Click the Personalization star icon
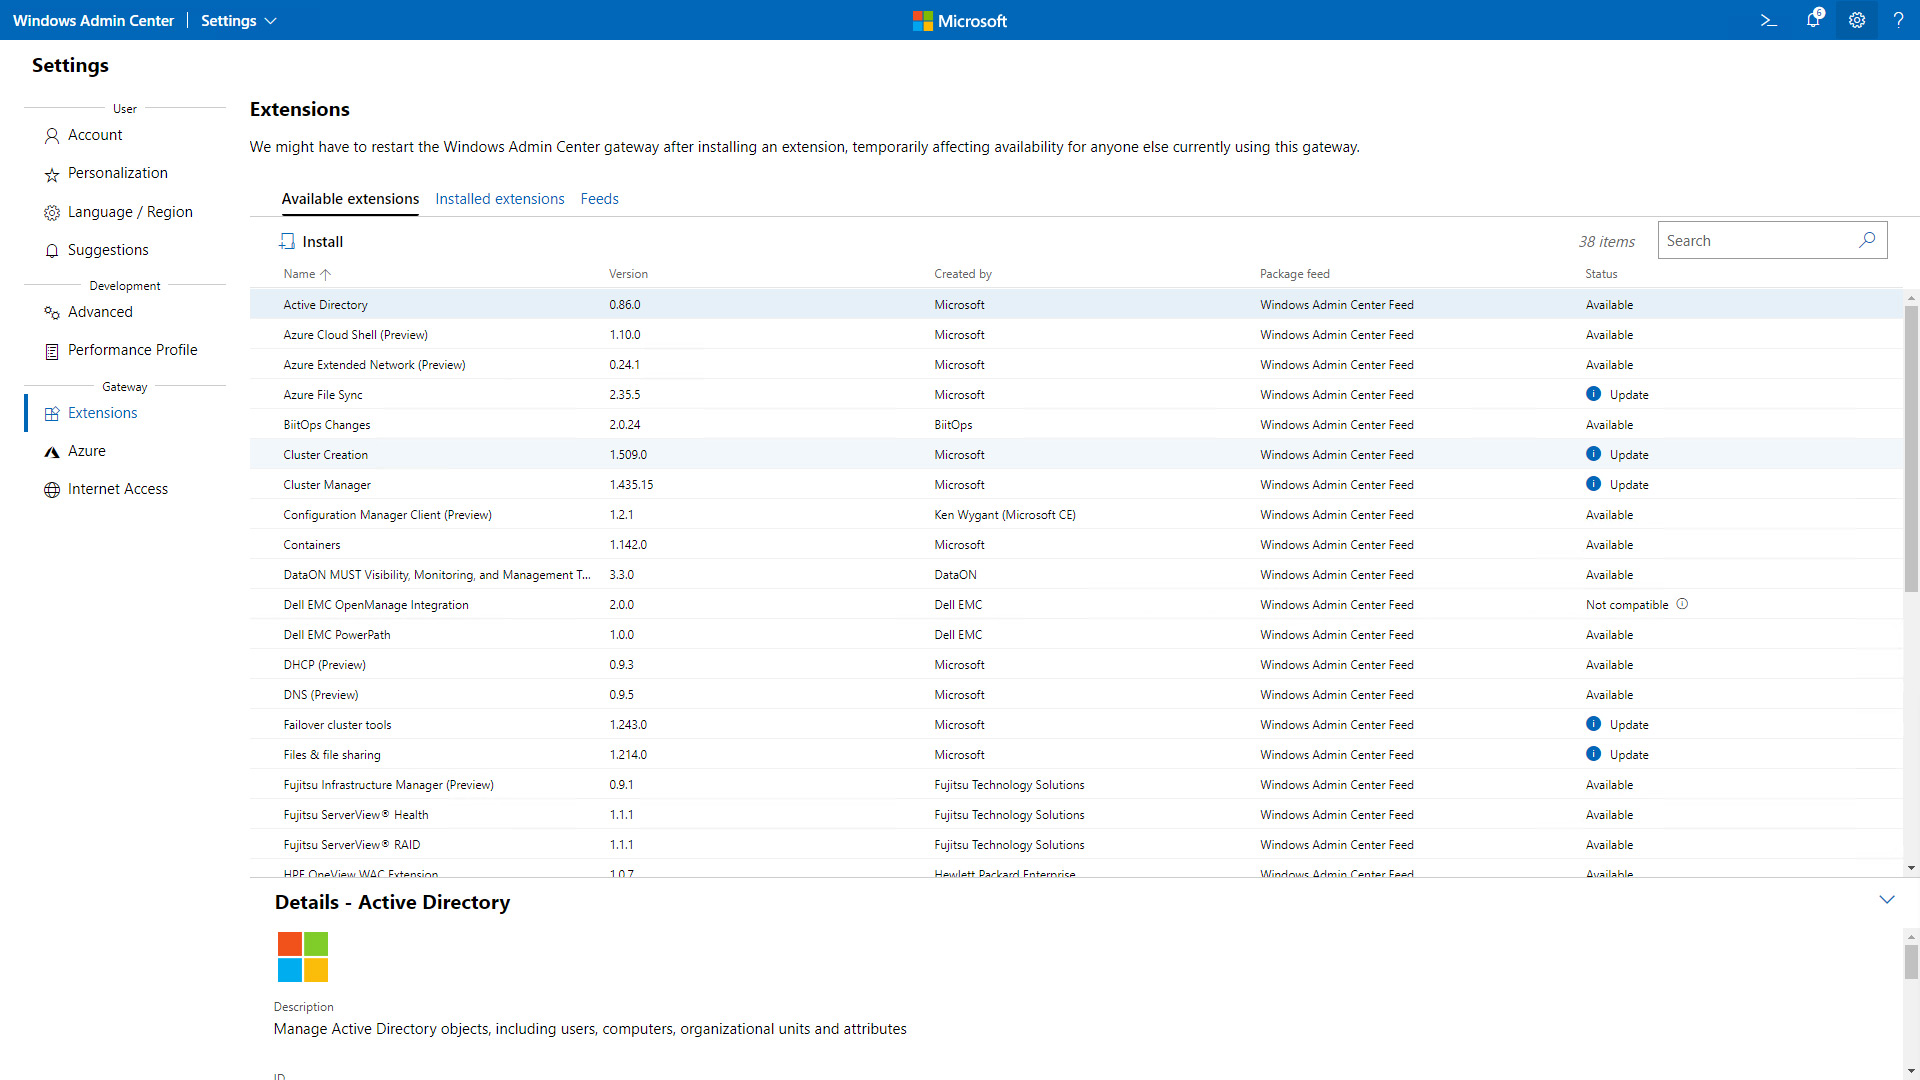Image resolution: width=1920 pixels, height=1080 pixels. click(x=52, y=175)
